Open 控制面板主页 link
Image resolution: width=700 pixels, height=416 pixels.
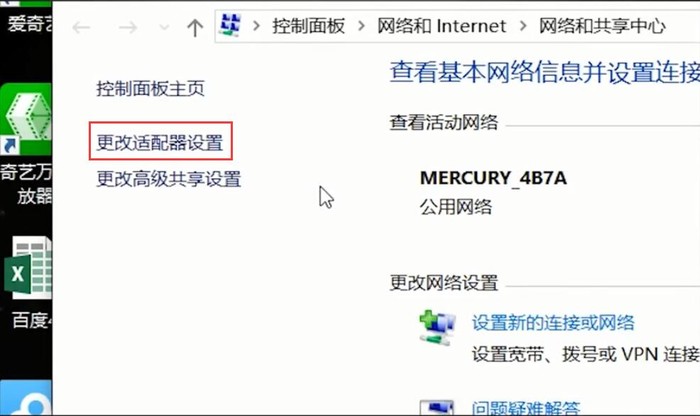pyautogui.click(x=150, y=88)
